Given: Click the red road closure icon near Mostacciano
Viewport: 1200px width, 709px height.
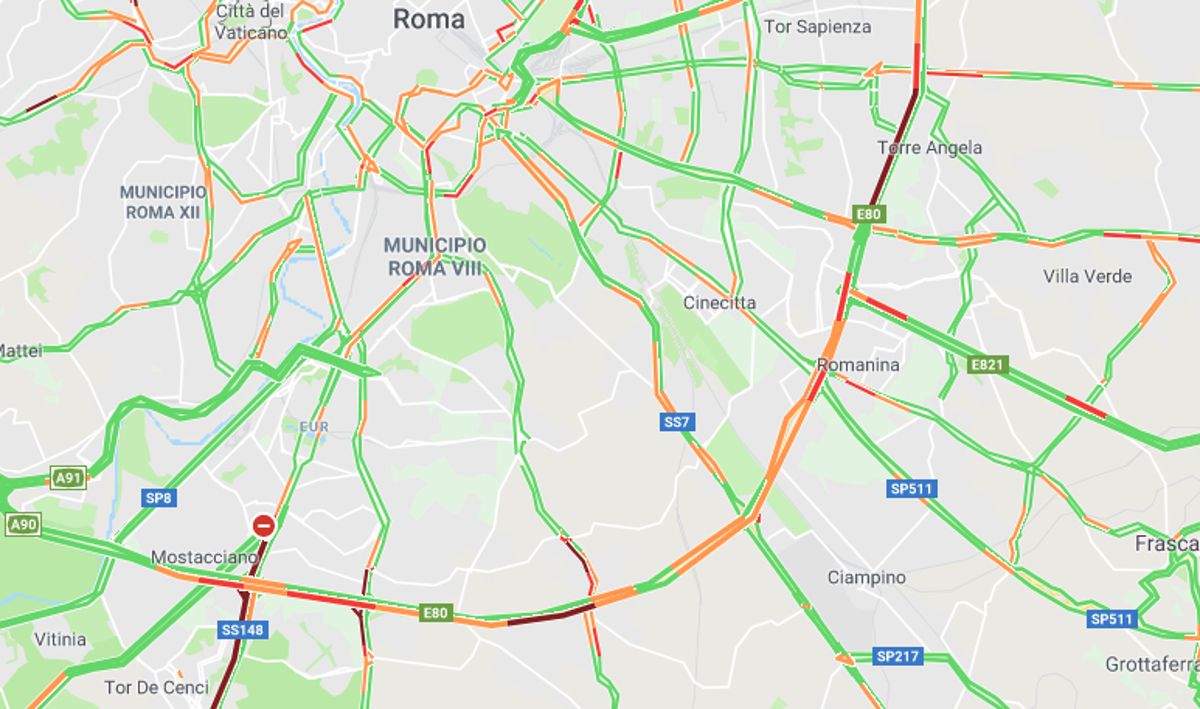Looking at the screenshot, I should [263, 525].
